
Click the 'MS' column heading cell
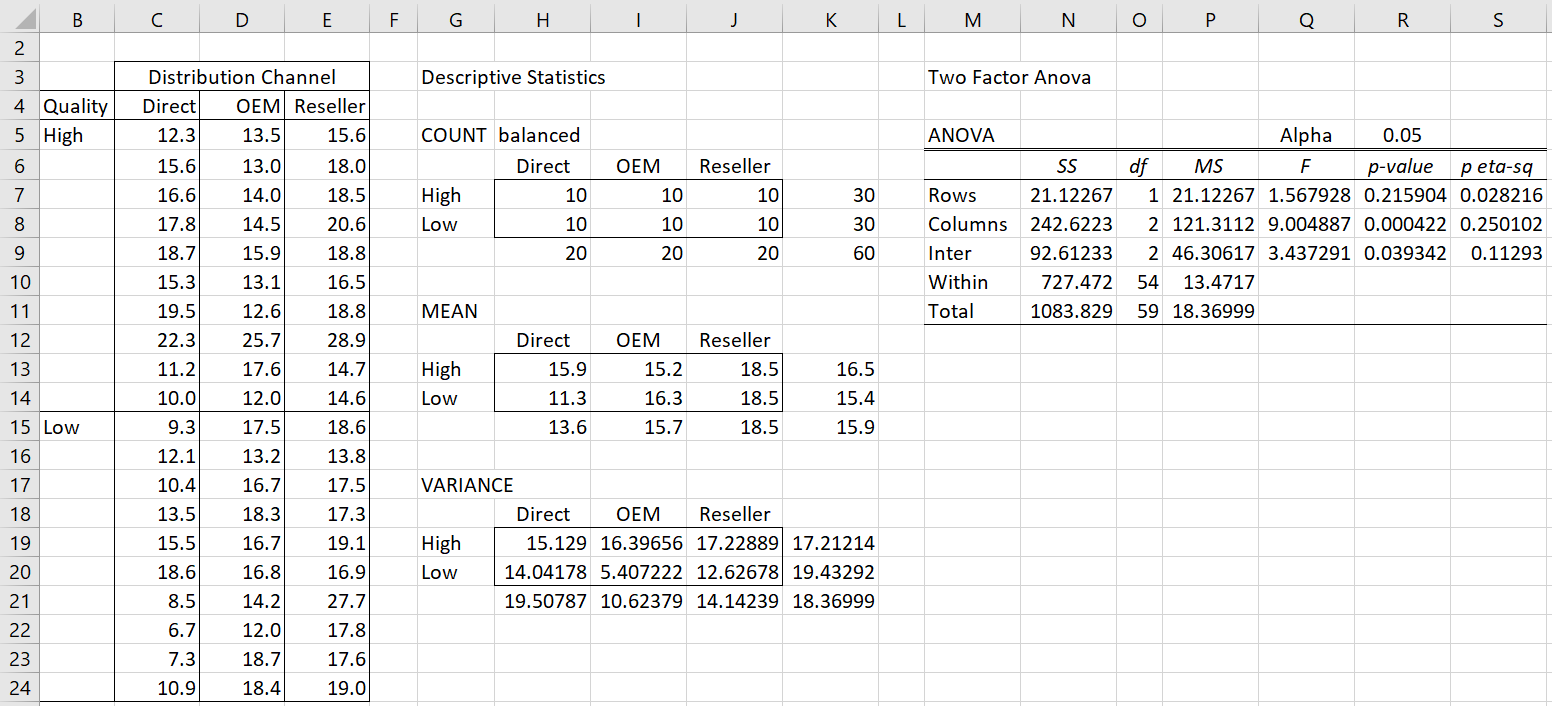[x=1210, y=166]
